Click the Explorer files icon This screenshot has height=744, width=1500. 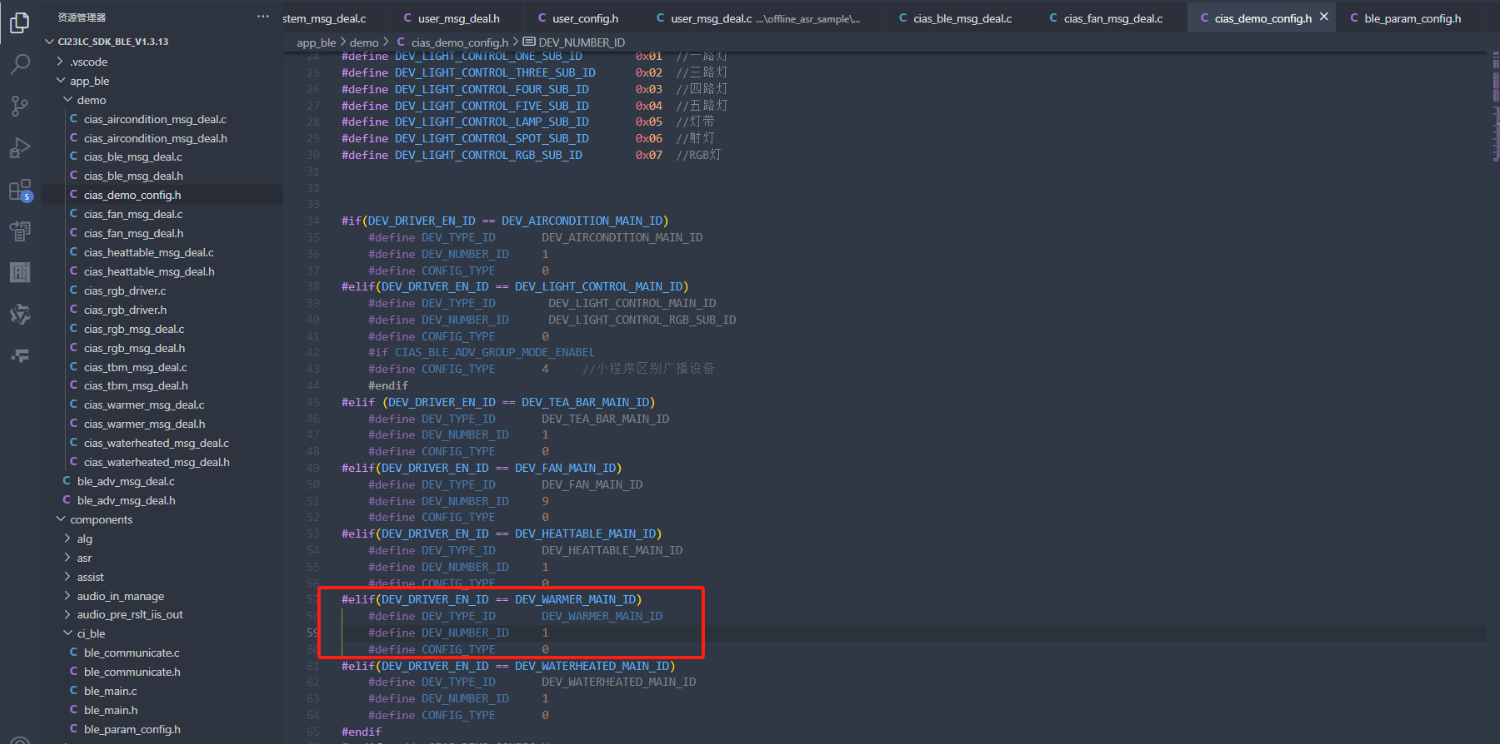click(20, 23)
